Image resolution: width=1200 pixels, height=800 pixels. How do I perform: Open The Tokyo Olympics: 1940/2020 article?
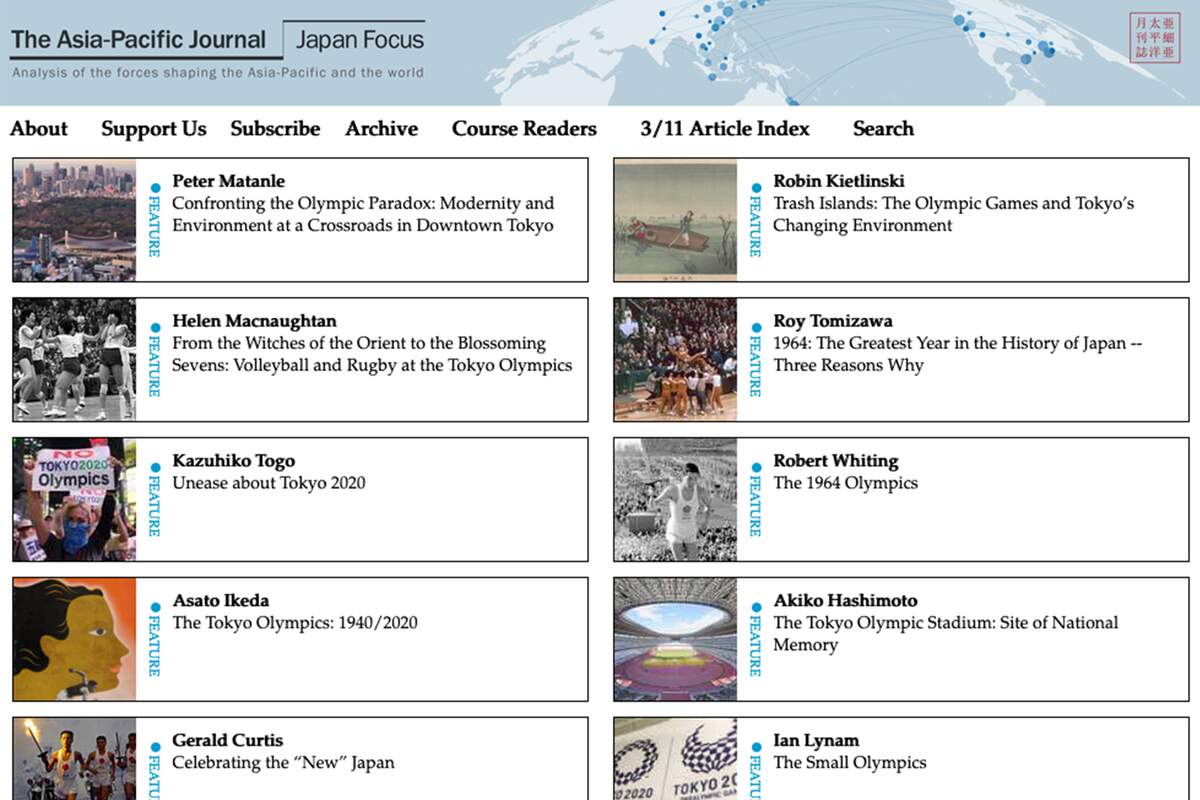[295, 623]
